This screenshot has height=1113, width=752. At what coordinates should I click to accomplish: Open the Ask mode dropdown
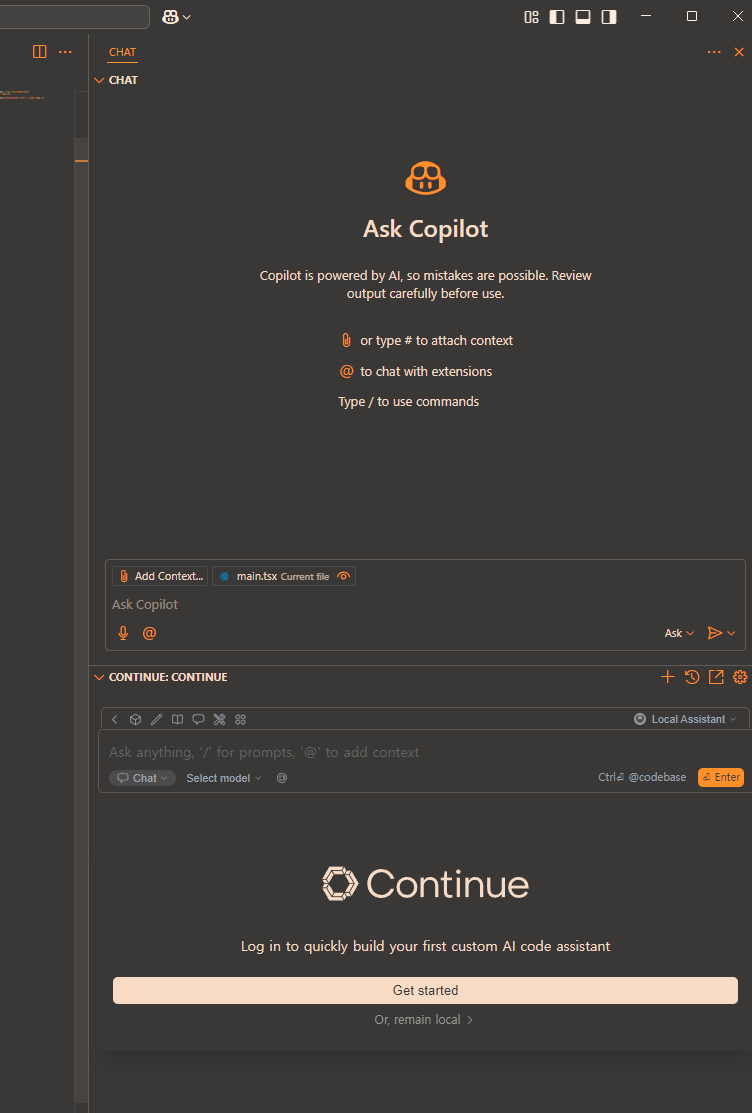pyautogui.click(x=679, y=633)
